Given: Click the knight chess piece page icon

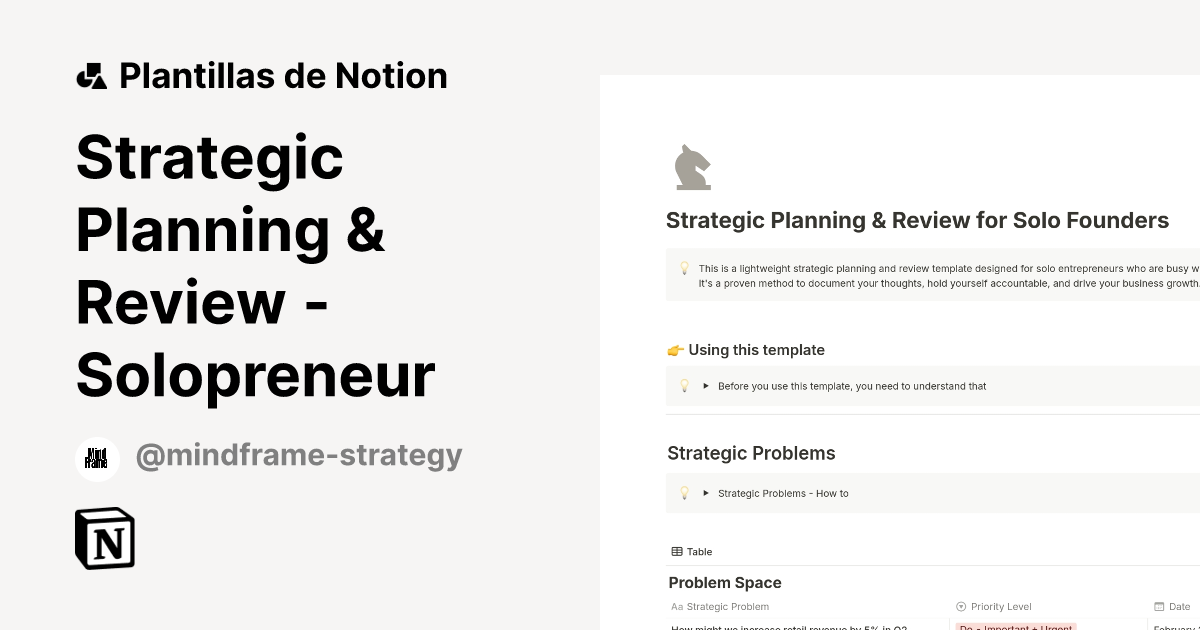Looking at the screenshot, I should [x=692, y=166].
